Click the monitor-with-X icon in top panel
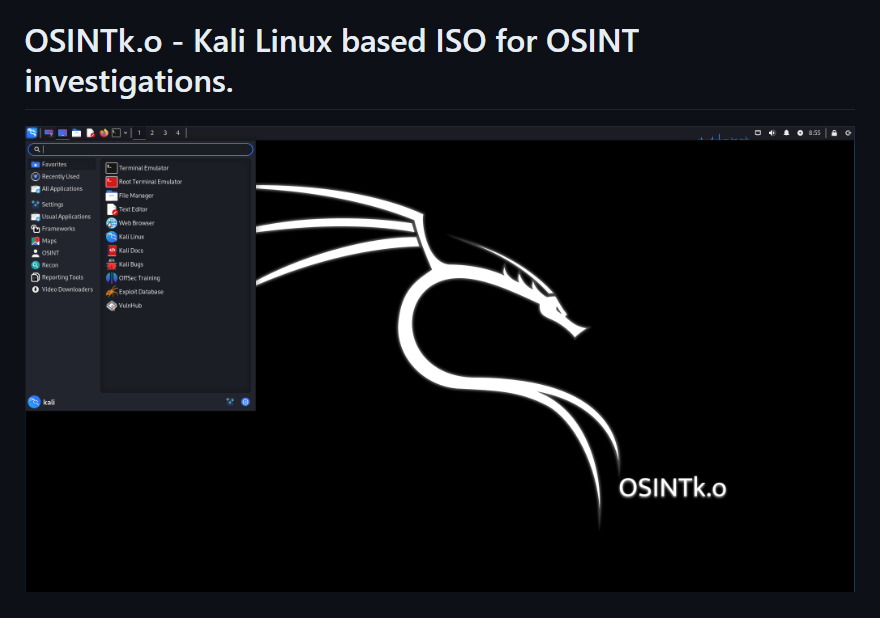This screenshot has width=880, height=618. click(x=49, y=133)
